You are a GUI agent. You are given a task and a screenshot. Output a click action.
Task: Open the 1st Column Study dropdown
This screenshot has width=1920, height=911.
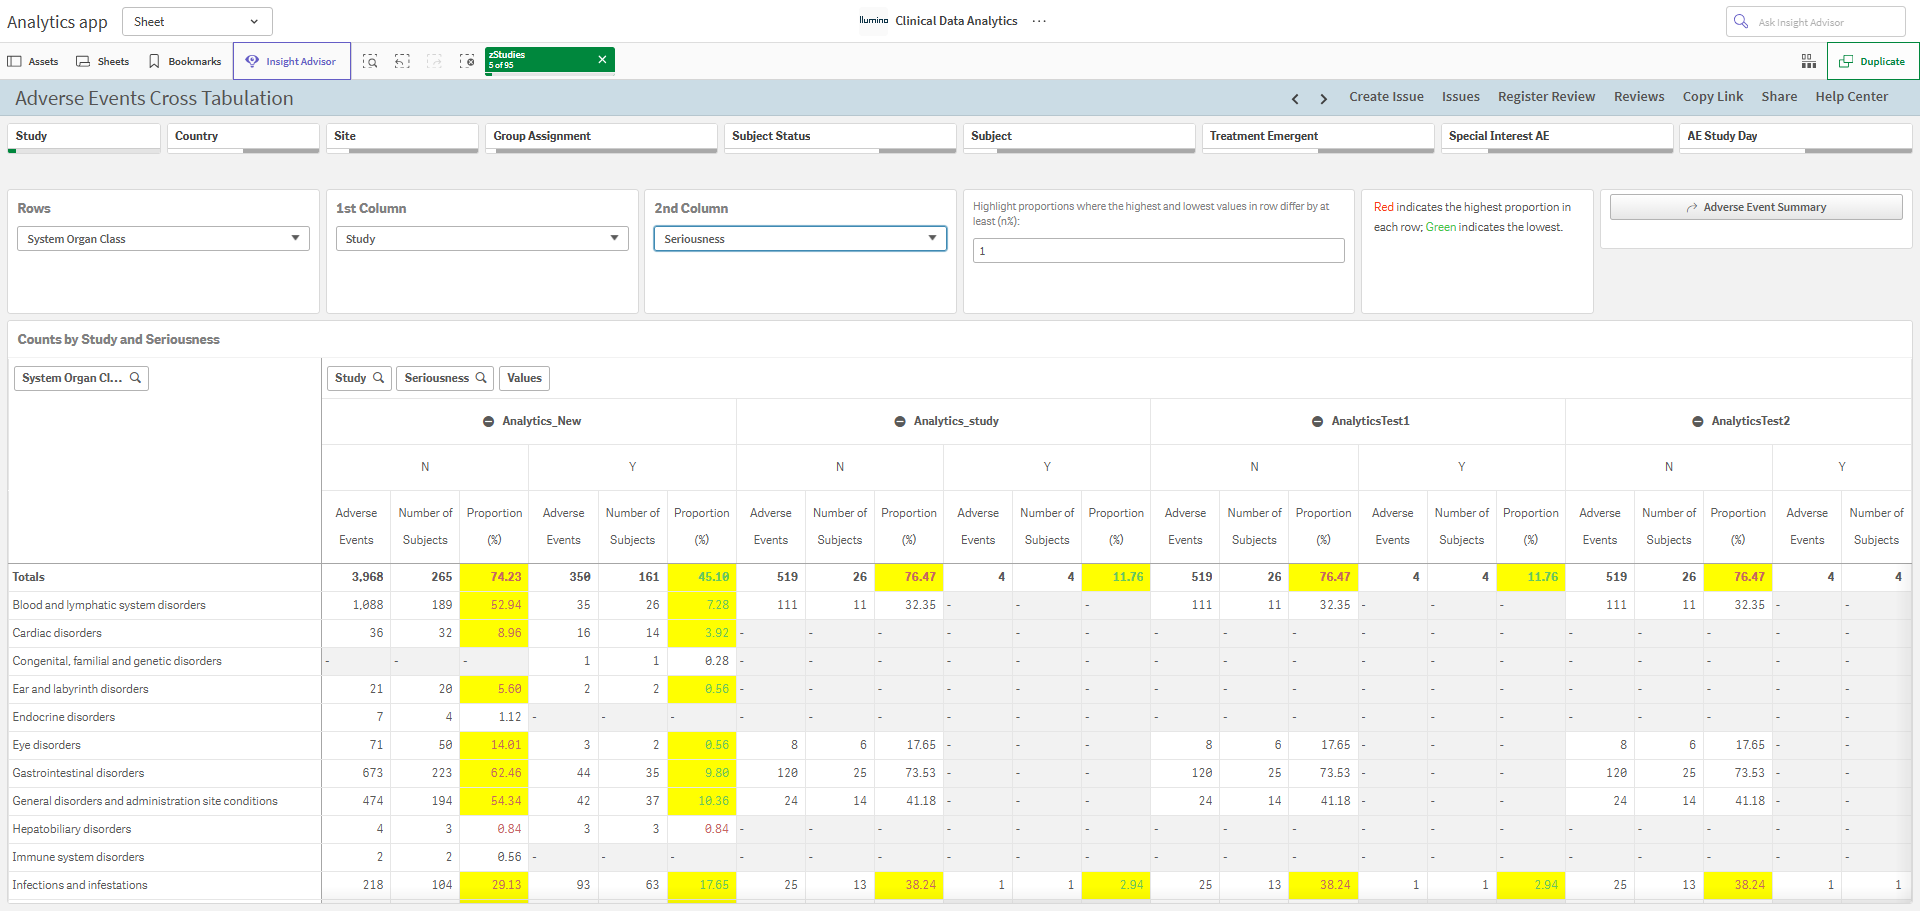pyautogui.click(x=482, y=238)
